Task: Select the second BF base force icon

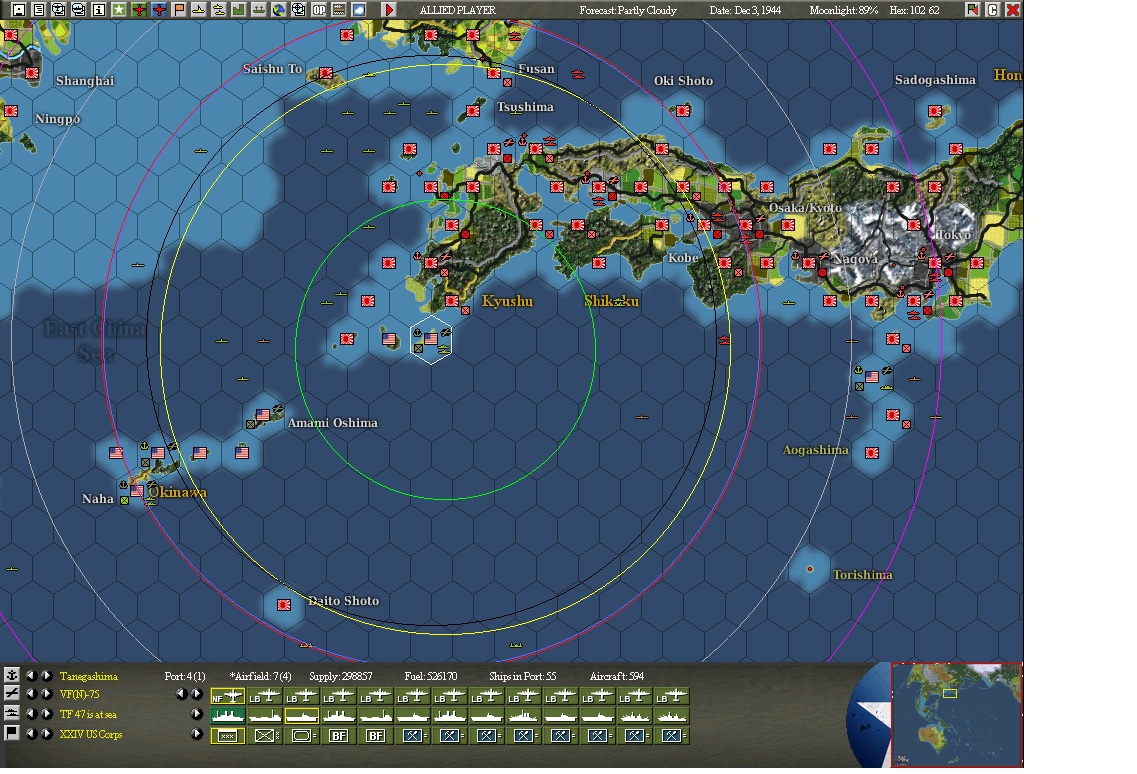Action: (x=376, y=736)
